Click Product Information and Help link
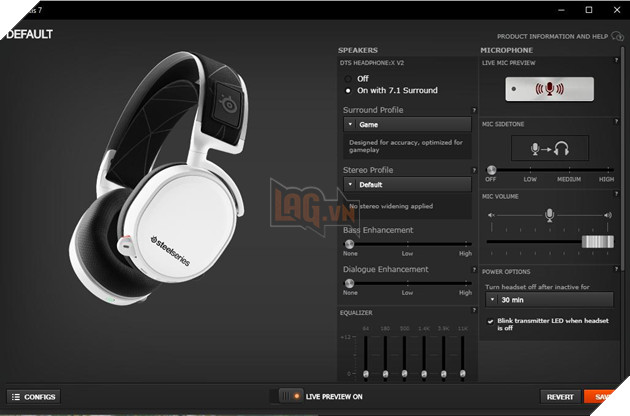The width and height of the screenshot is (630, 416). [552, 37]
